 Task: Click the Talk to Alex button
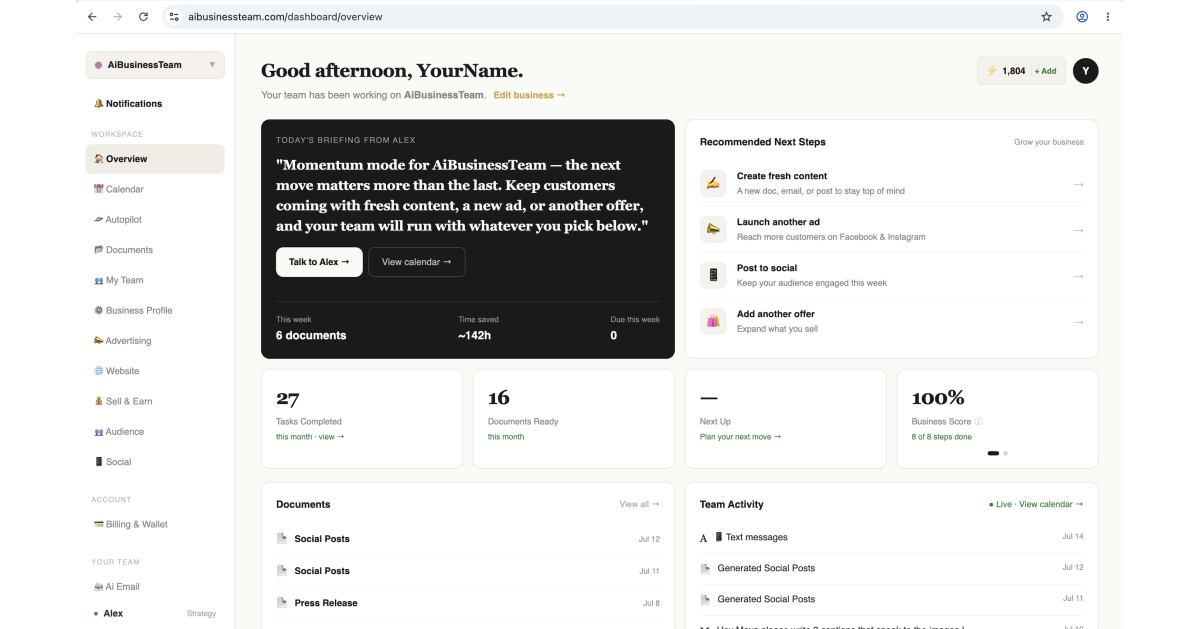coord(319,262)
